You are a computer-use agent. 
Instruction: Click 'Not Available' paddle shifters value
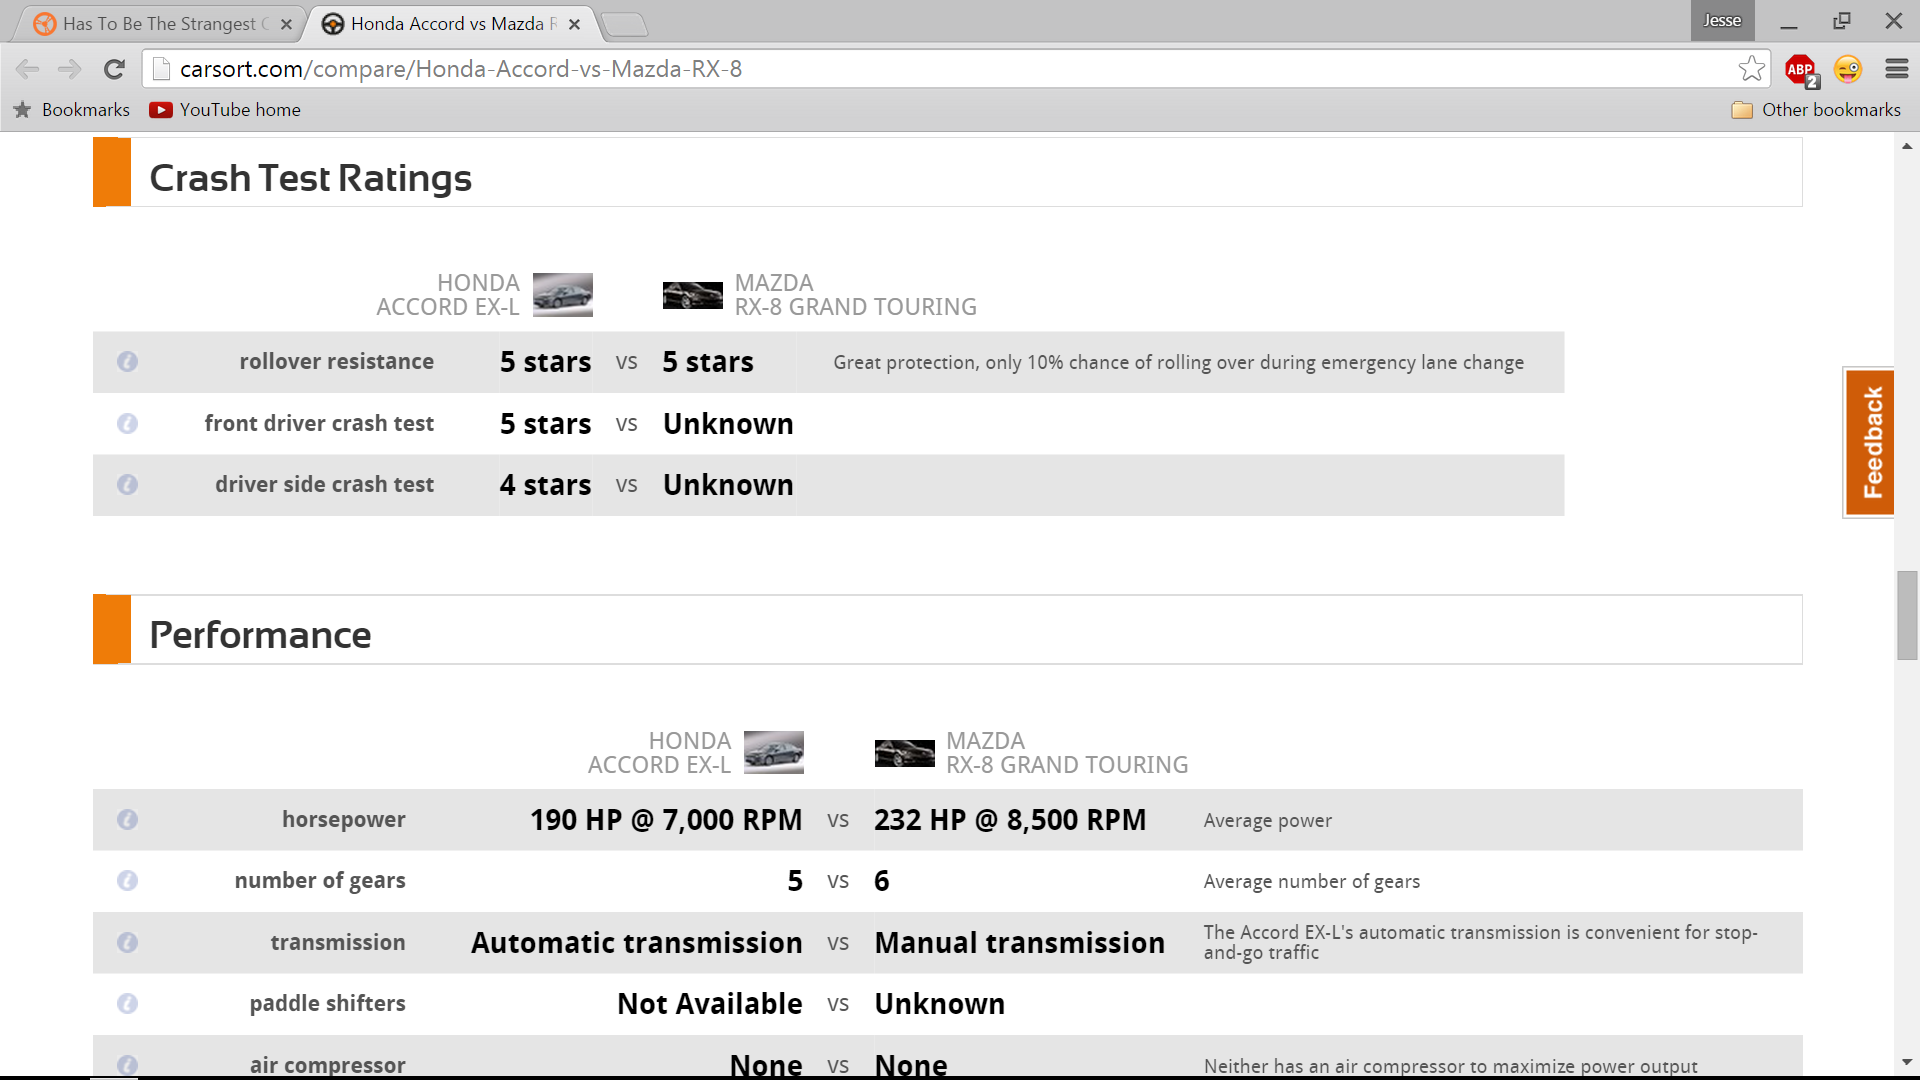click(710, 1004)
